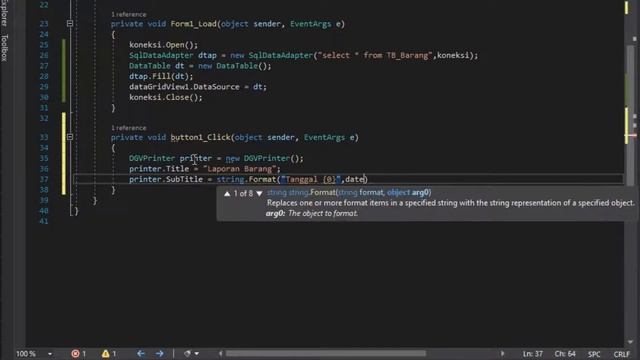
Task: Navigate forward with the right arrow
Action: [x=160, y=353]
